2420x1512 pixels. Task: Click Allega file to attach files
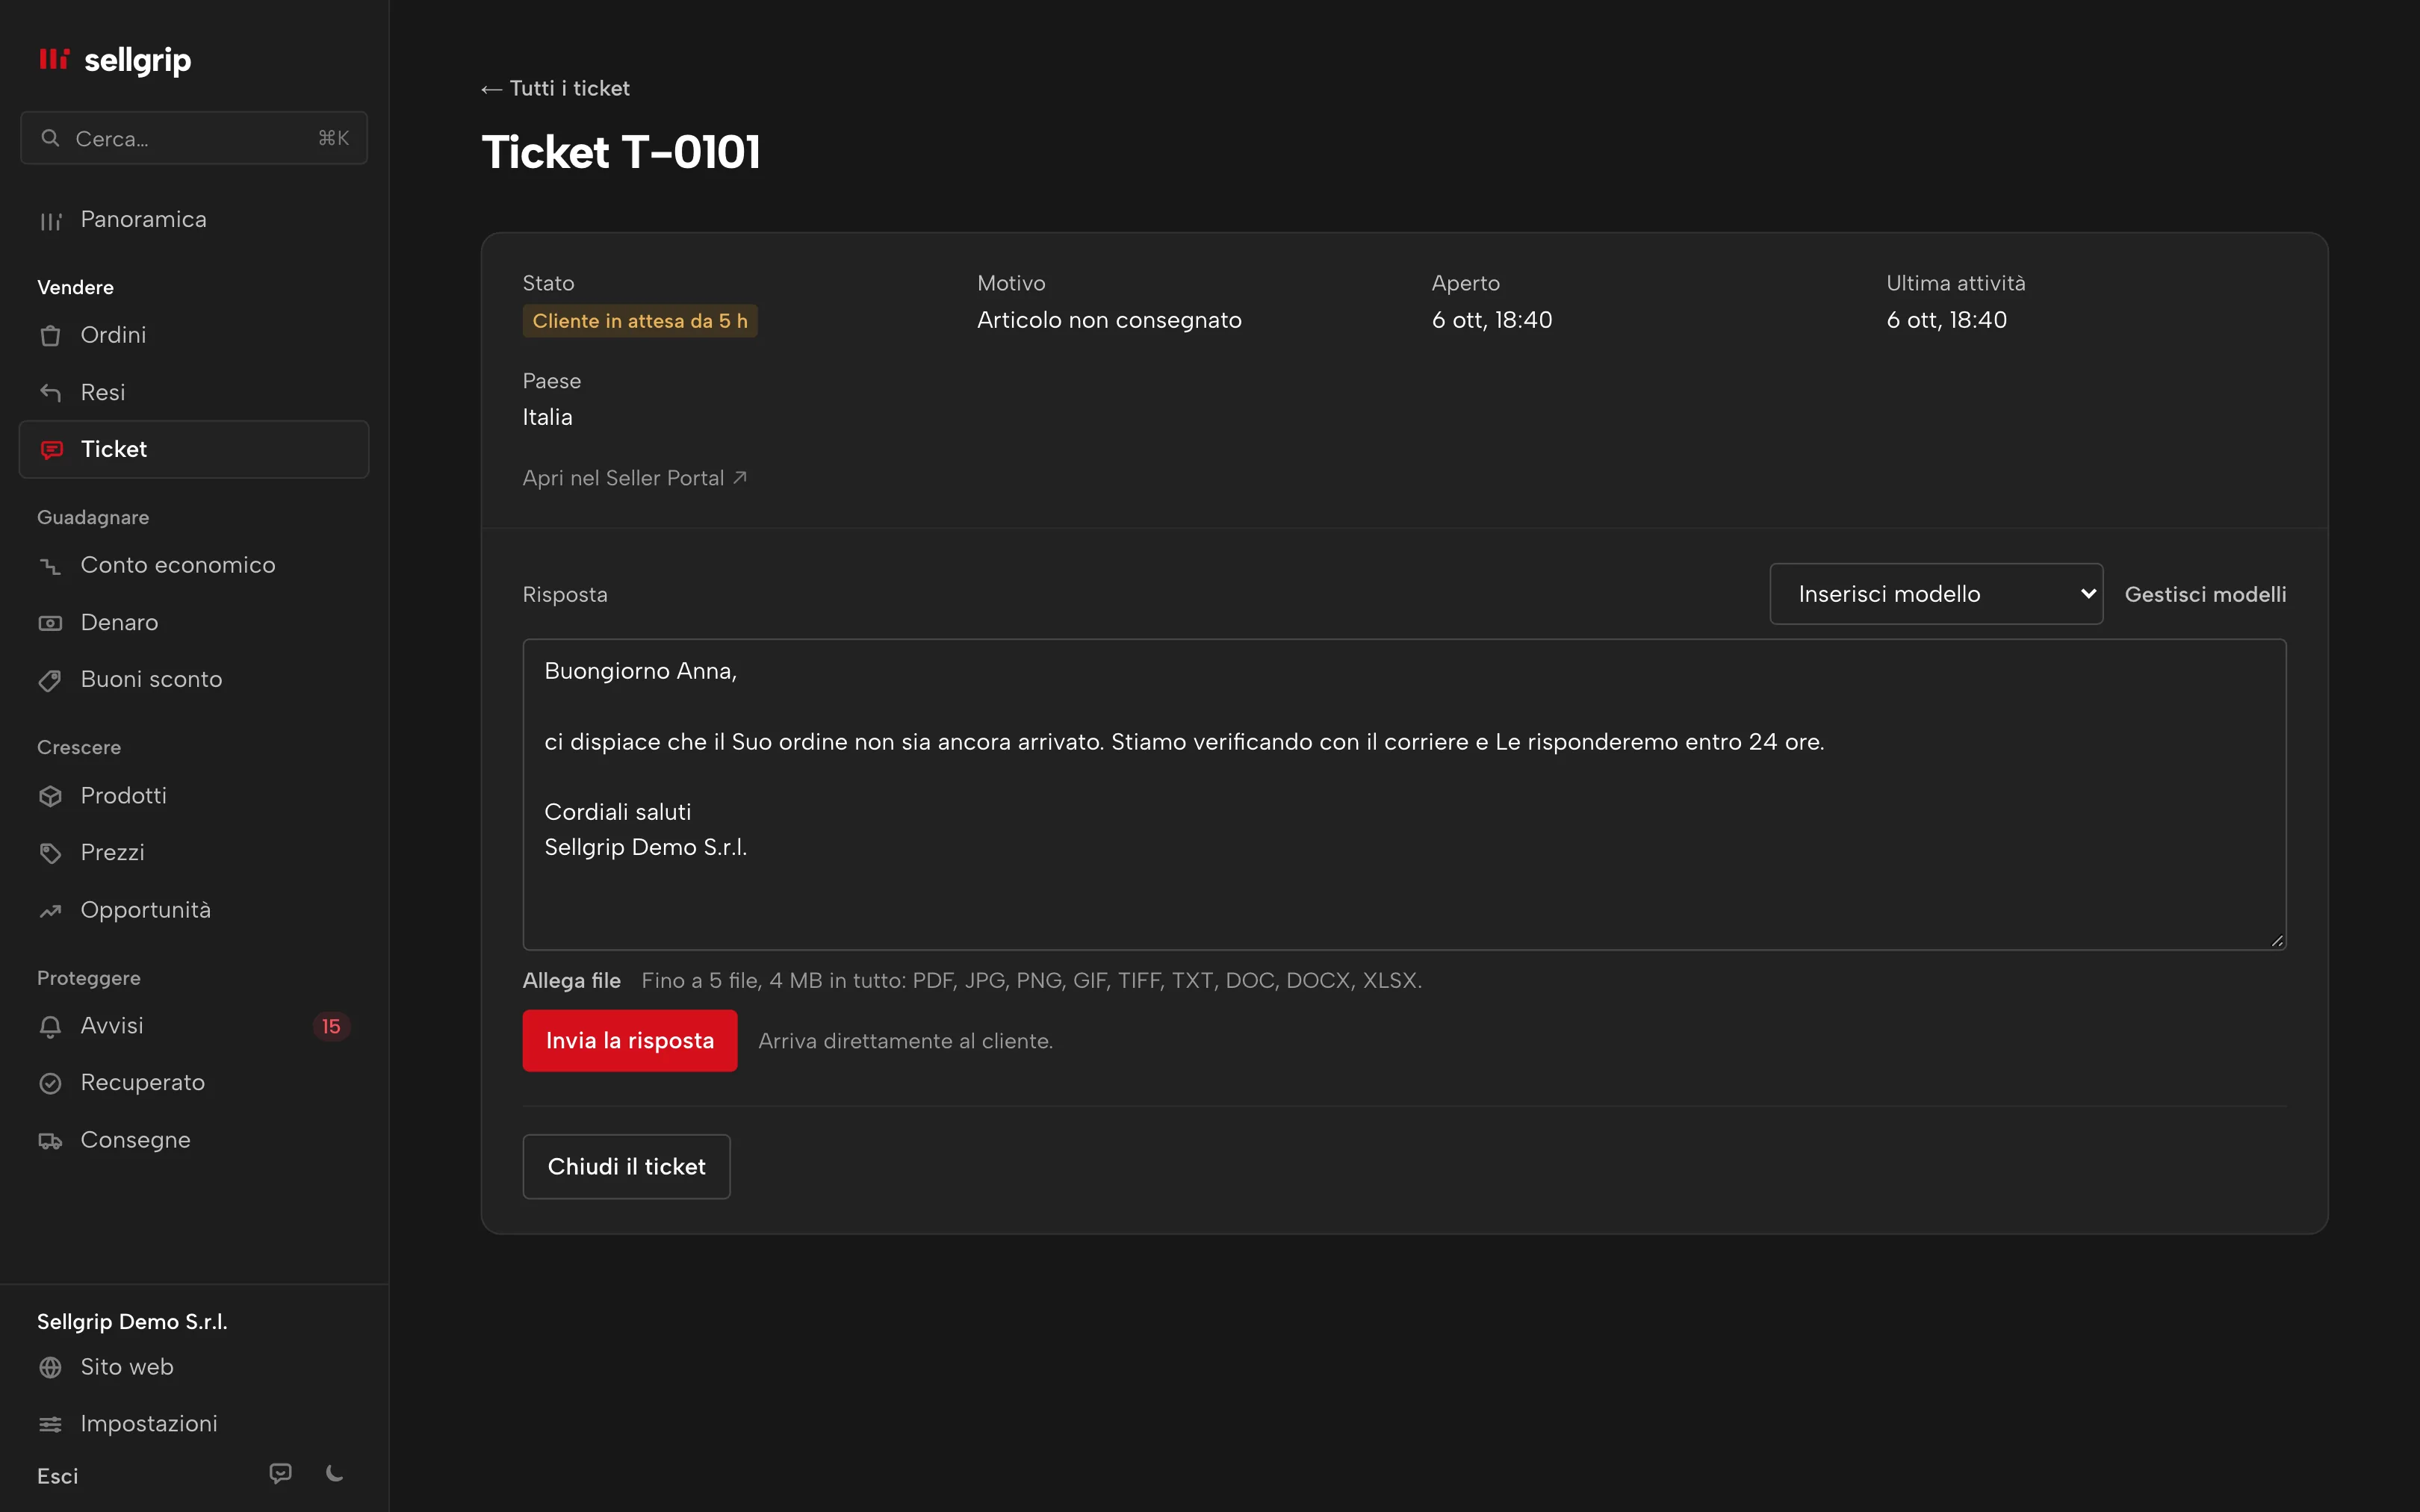pyautogui.click(x=571, y=980)
